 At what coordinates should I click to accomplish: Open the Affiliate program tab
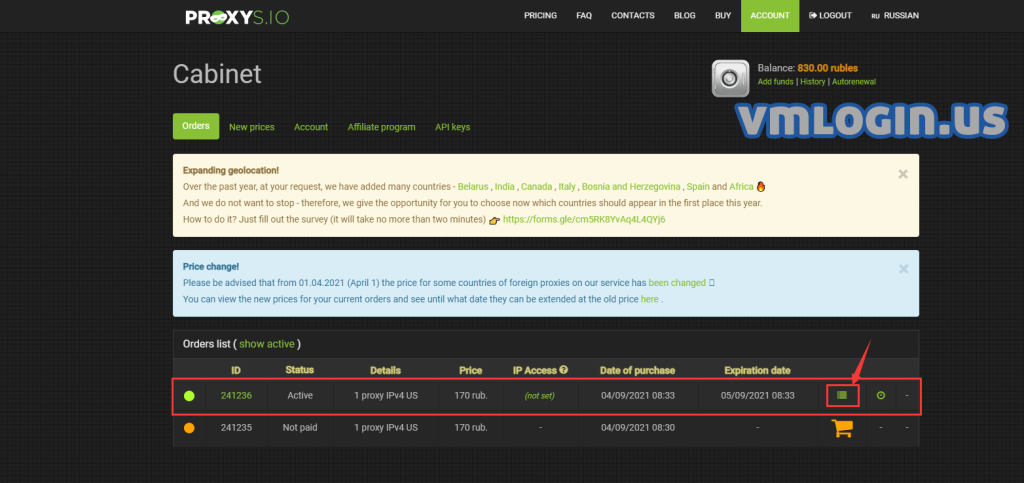click(x=381, y=127)
